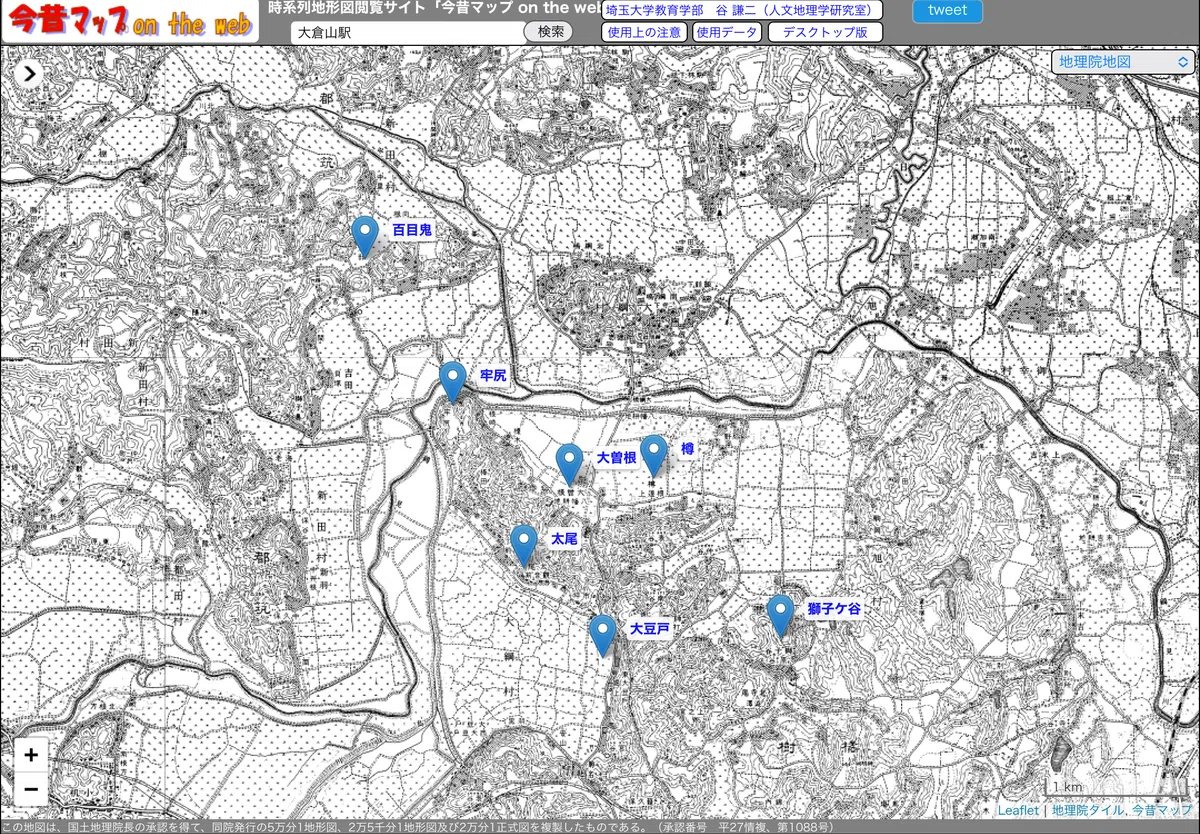This screenshot has width=1200, height=834.
Task: Click the 太尾 map marker pin
Action: [524, 544]
